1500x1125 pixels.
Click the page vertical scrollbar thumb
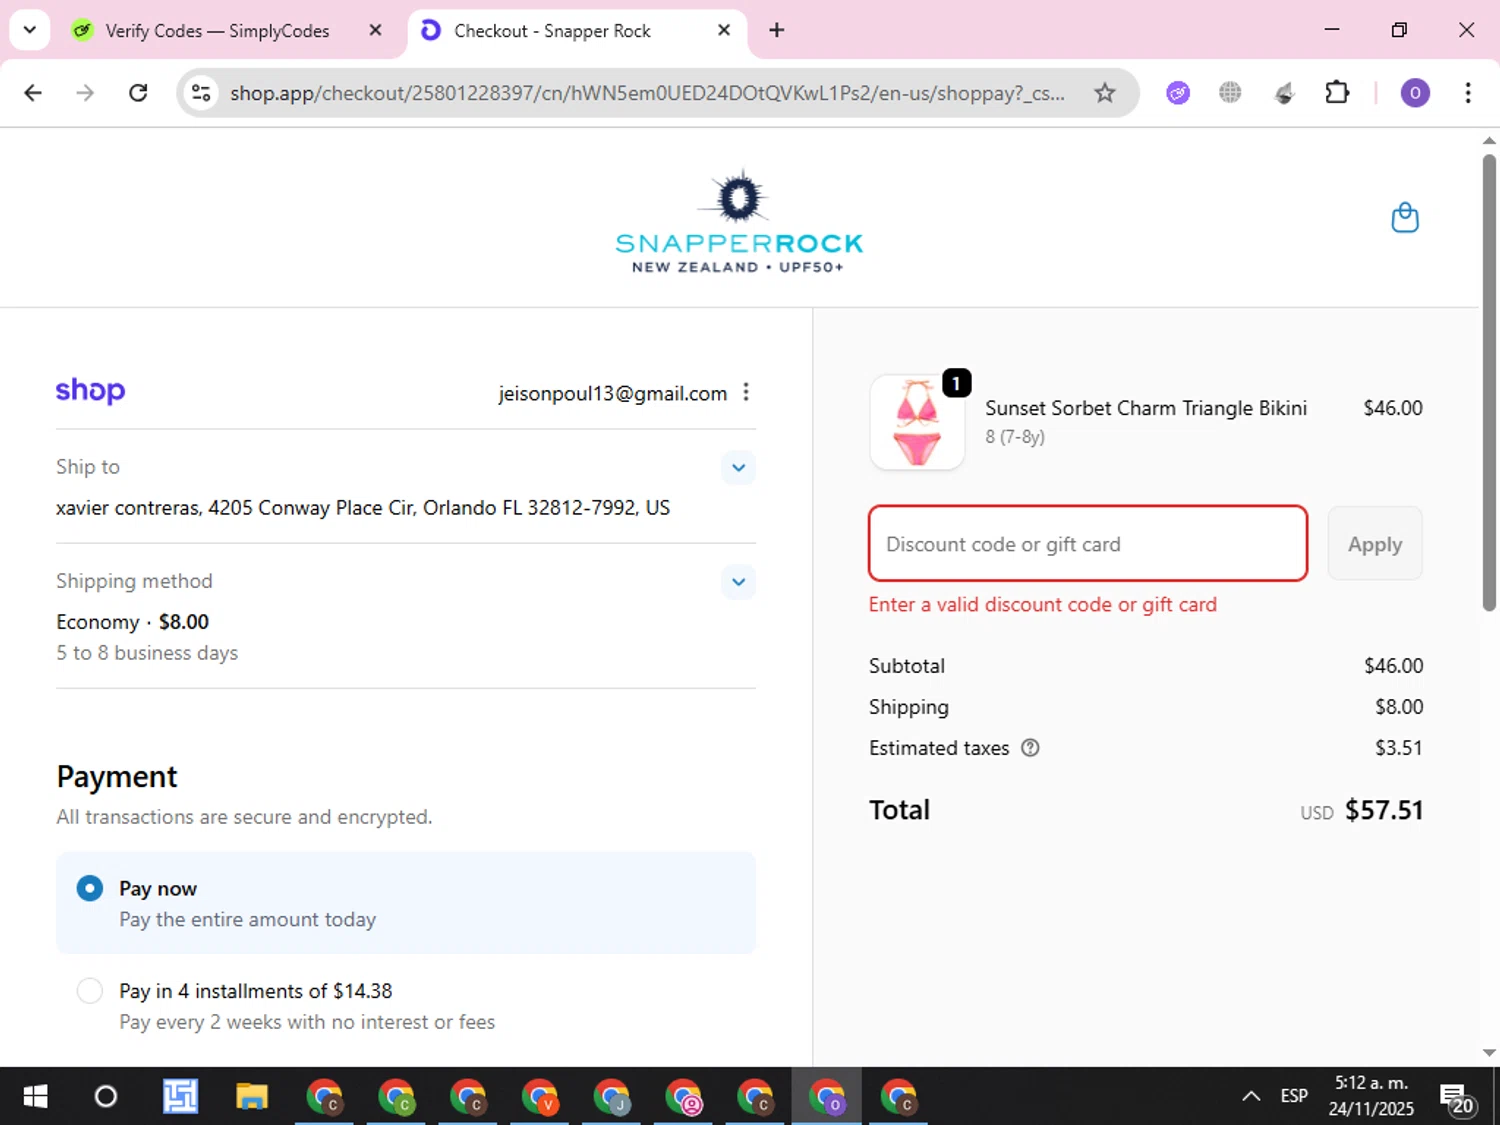click(x=1489, y=381)
